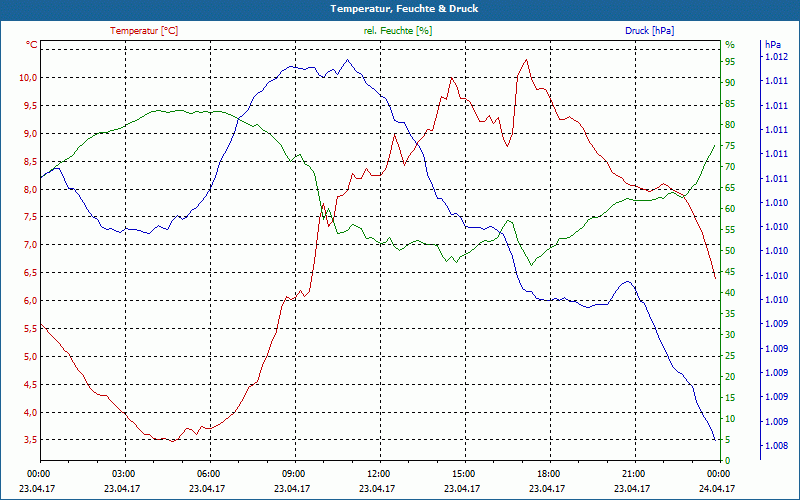Image resolution: width=800 pixels, height=500 pixels.
Task: Click the 9,5 temperature axis value
Action: coord(30,106)
